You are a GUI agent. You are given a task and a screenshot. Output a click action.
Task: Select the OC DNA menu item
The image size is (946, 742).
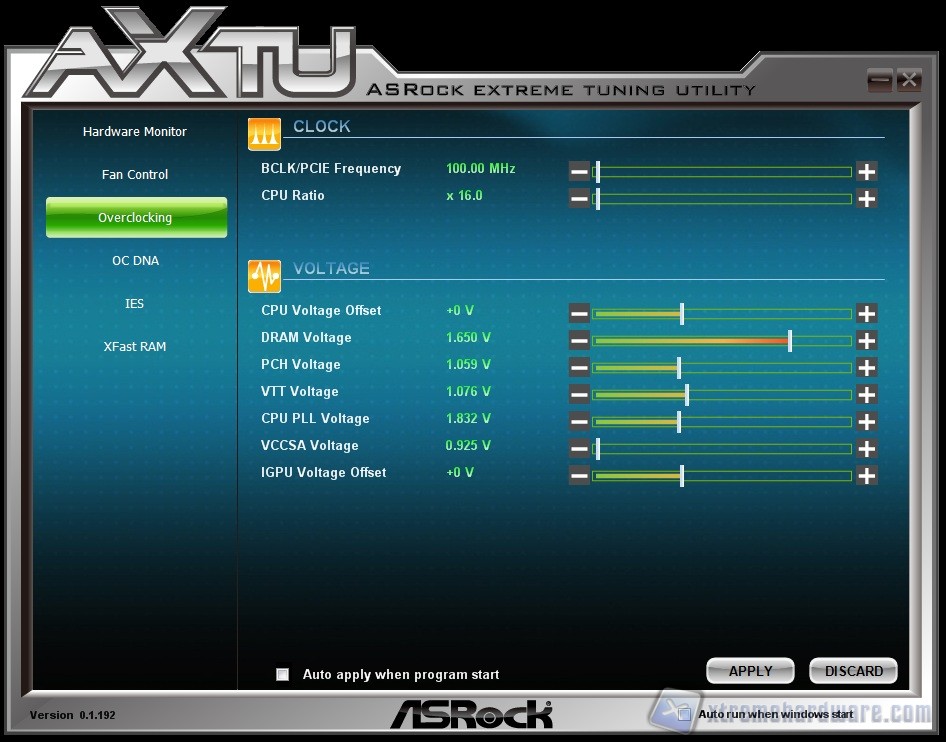[x=135, y=261]
